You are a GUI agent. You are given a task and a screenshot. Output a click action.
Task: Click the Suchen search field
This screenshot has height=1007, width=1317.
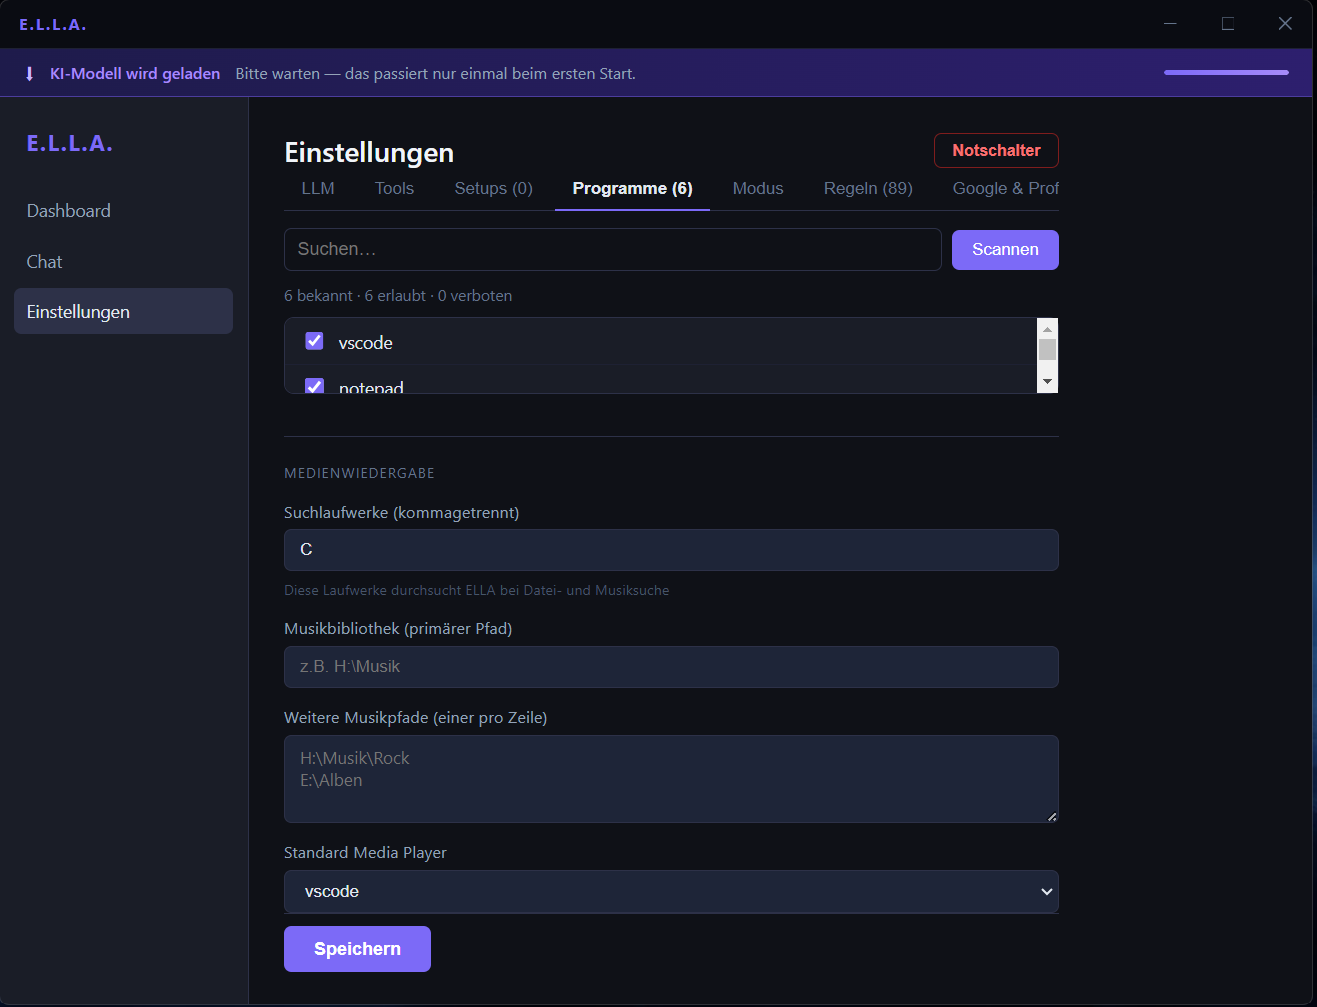pos(613,249)
